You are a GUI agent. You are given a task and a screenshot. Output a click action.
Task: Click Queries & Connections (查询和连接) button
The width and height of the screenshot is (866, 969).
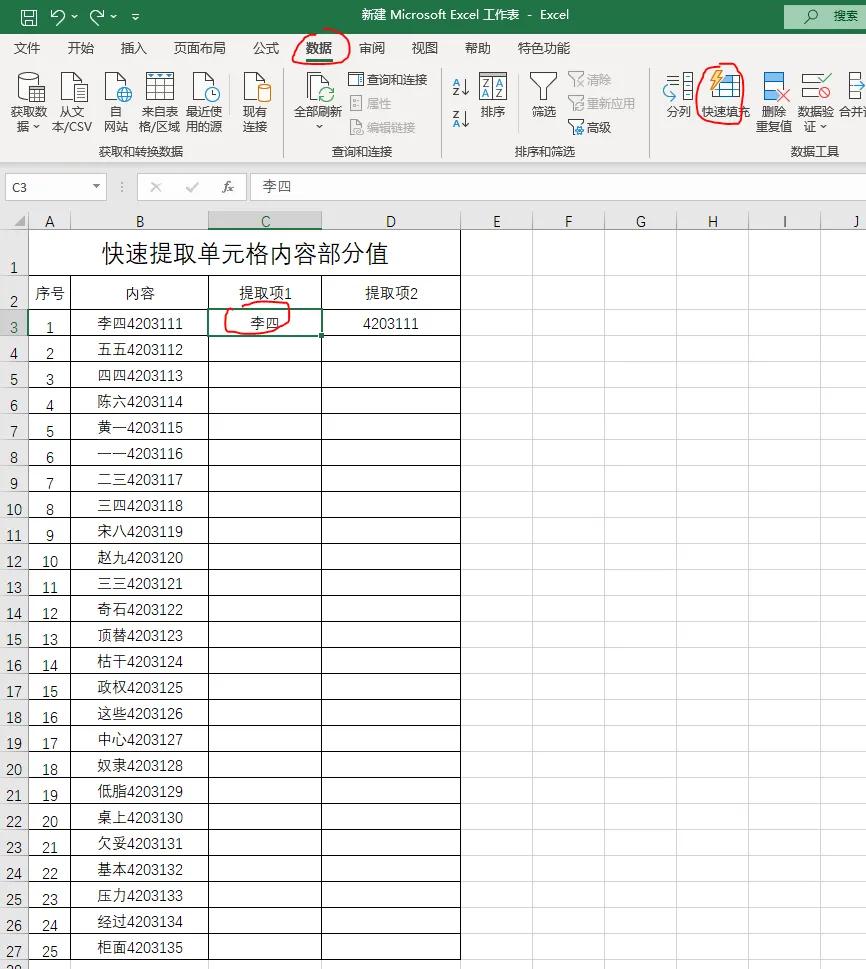pos(388,79)
